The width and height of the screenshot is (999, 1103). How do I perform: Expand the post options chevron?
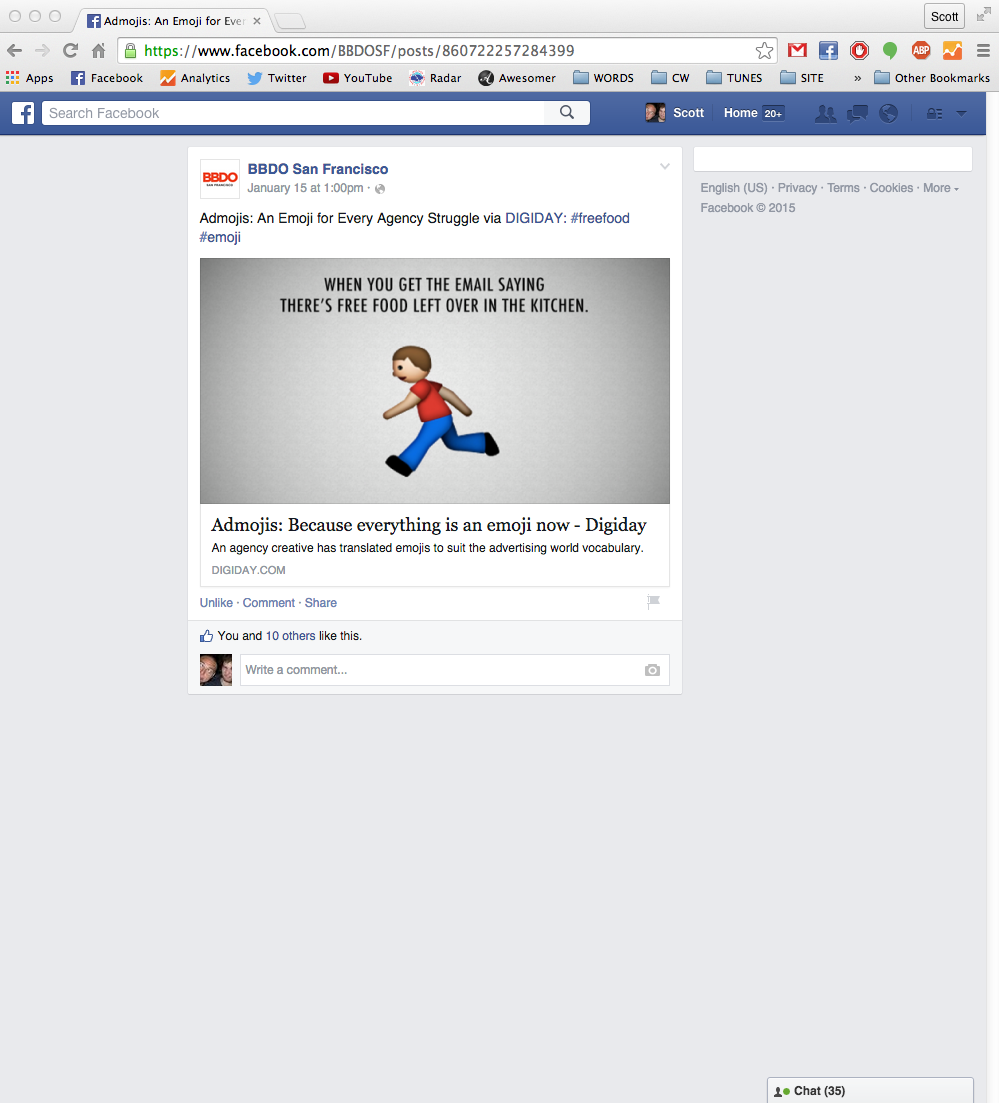[665, 167]
